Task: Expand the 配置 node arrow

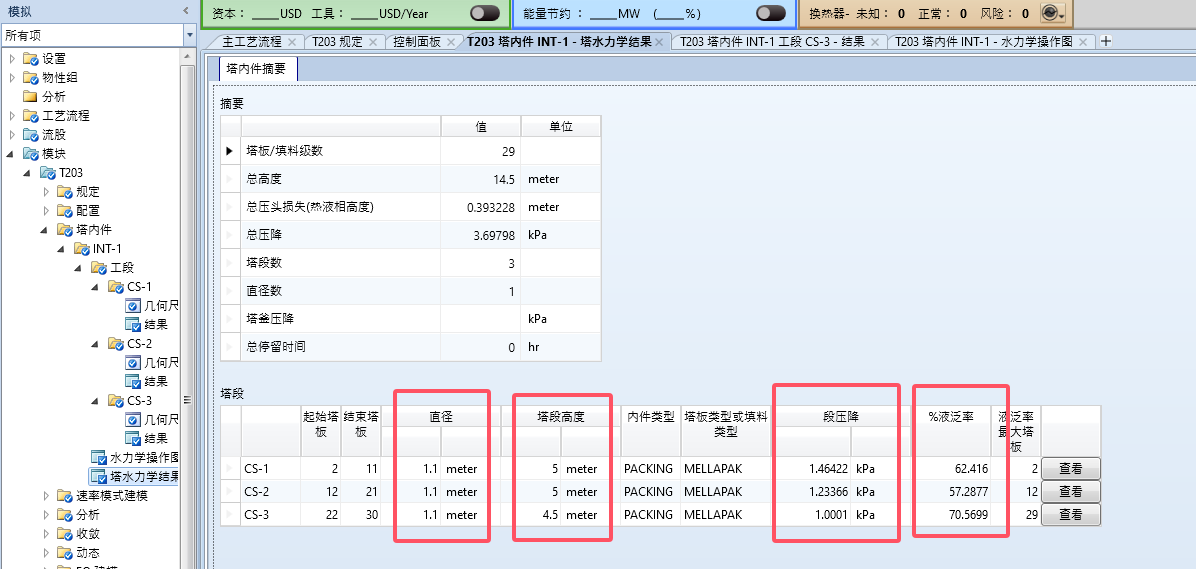Action: [x=46, y=211]
